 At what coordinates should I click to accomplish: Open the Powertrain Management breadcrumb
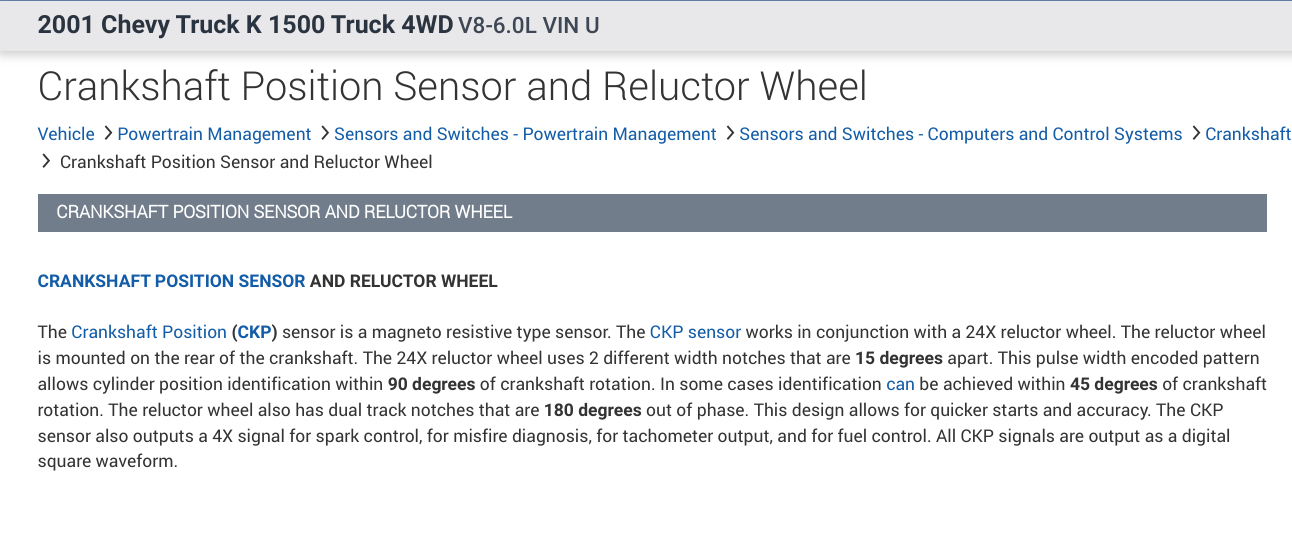point(214,134)
